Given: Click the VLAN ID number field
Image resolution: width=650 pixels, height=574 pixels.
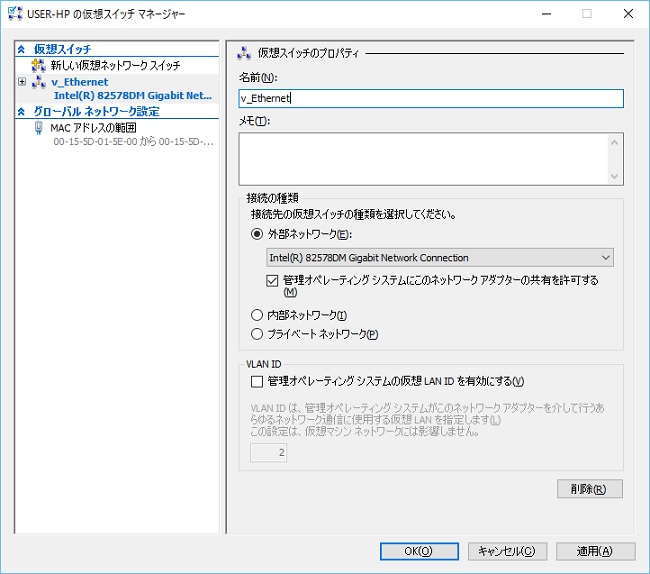Looking at the screenshot, I should (268, 453).
